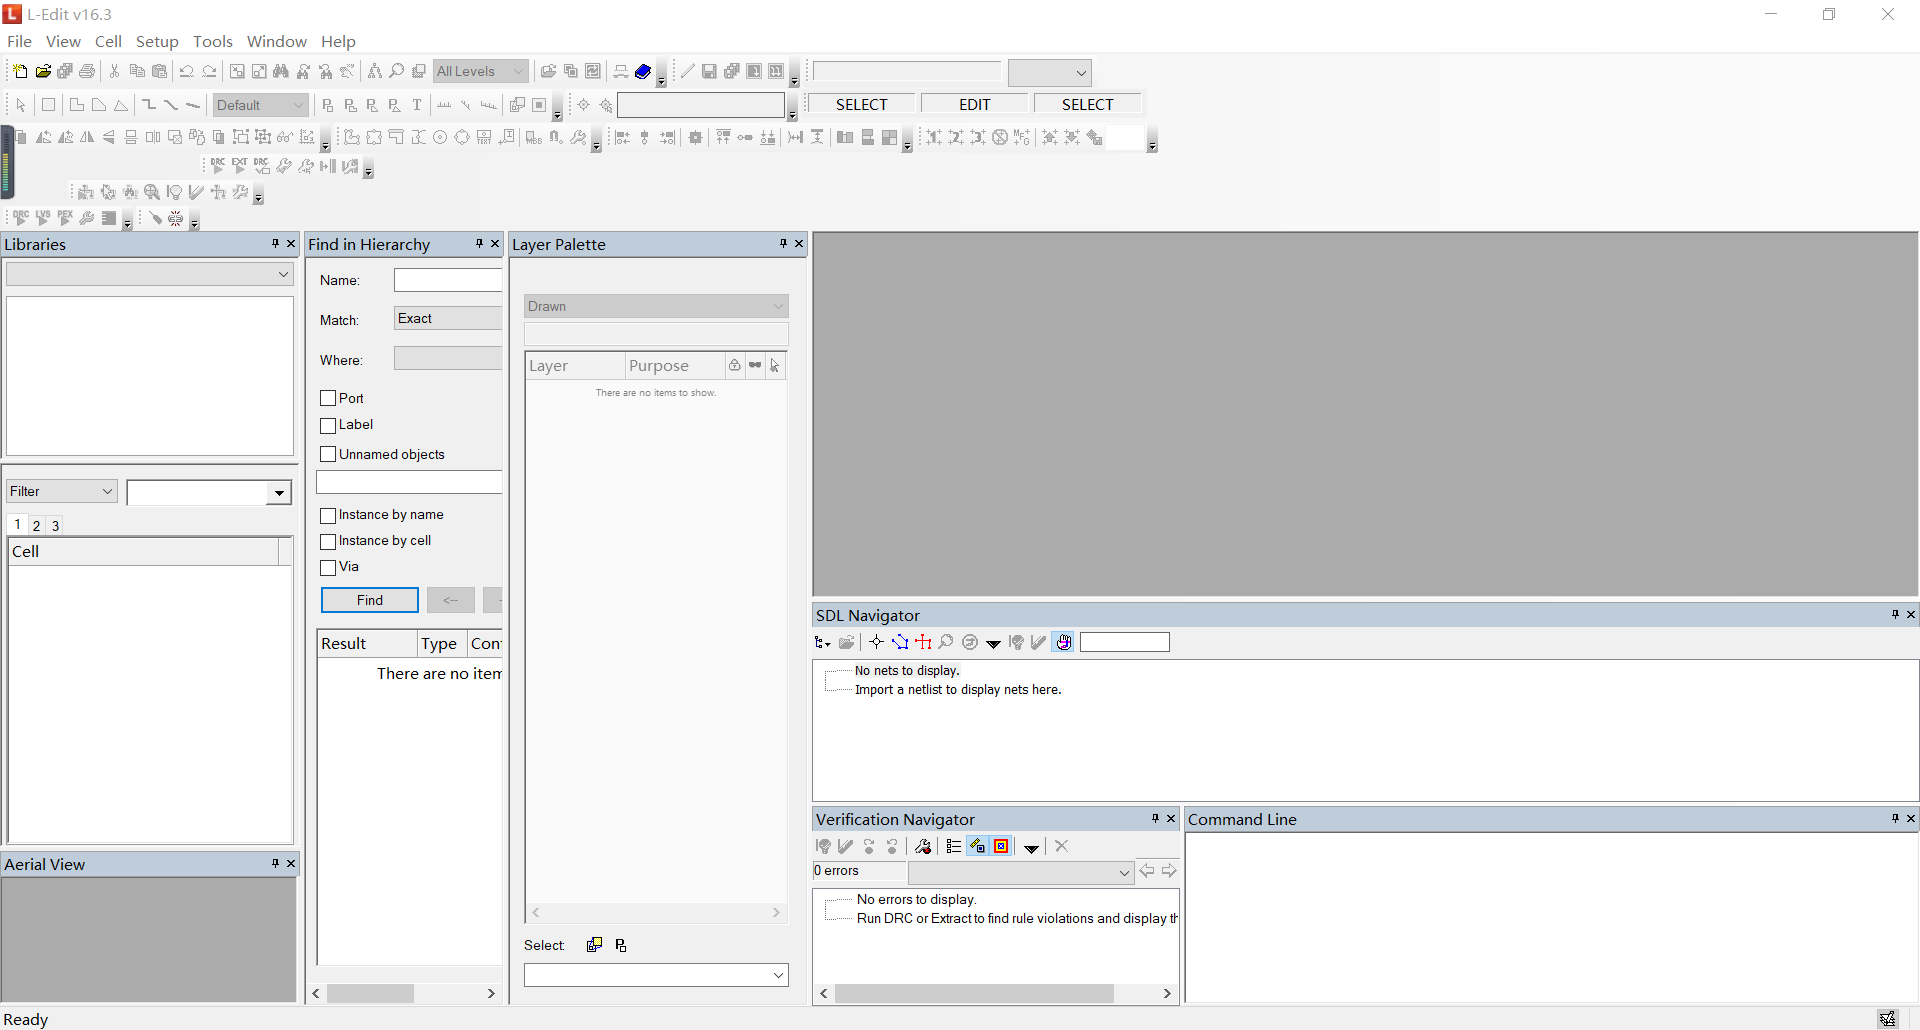Pin the Libraries panel
The image size is (1920, 1030).
275,244
